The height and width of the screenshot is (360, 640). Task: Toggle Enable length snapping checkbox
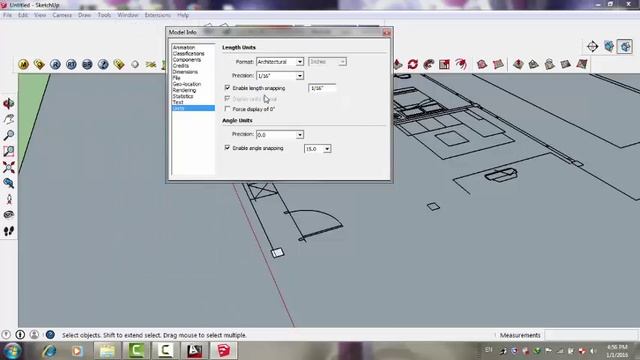tap(227, 88)
